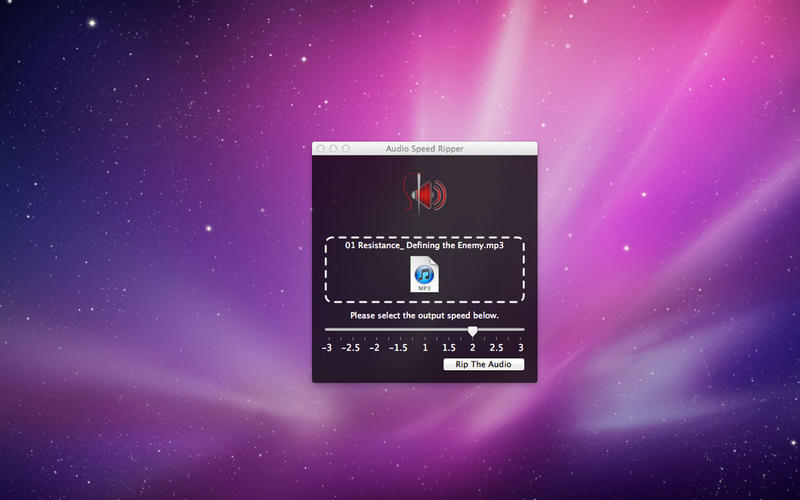This screenshot has width=800, height=500.
Task: Click 'Please select the output speed below' text
Action: [424, 315]
